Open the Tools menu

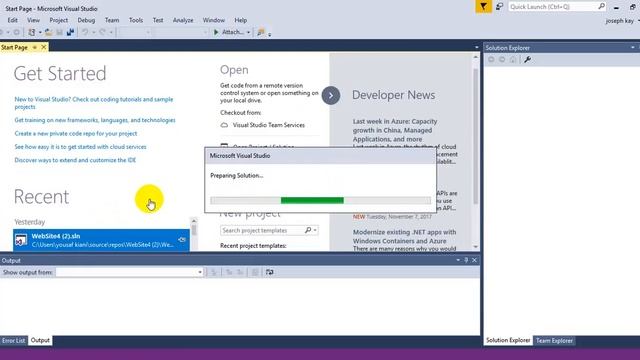coord(136,20)
